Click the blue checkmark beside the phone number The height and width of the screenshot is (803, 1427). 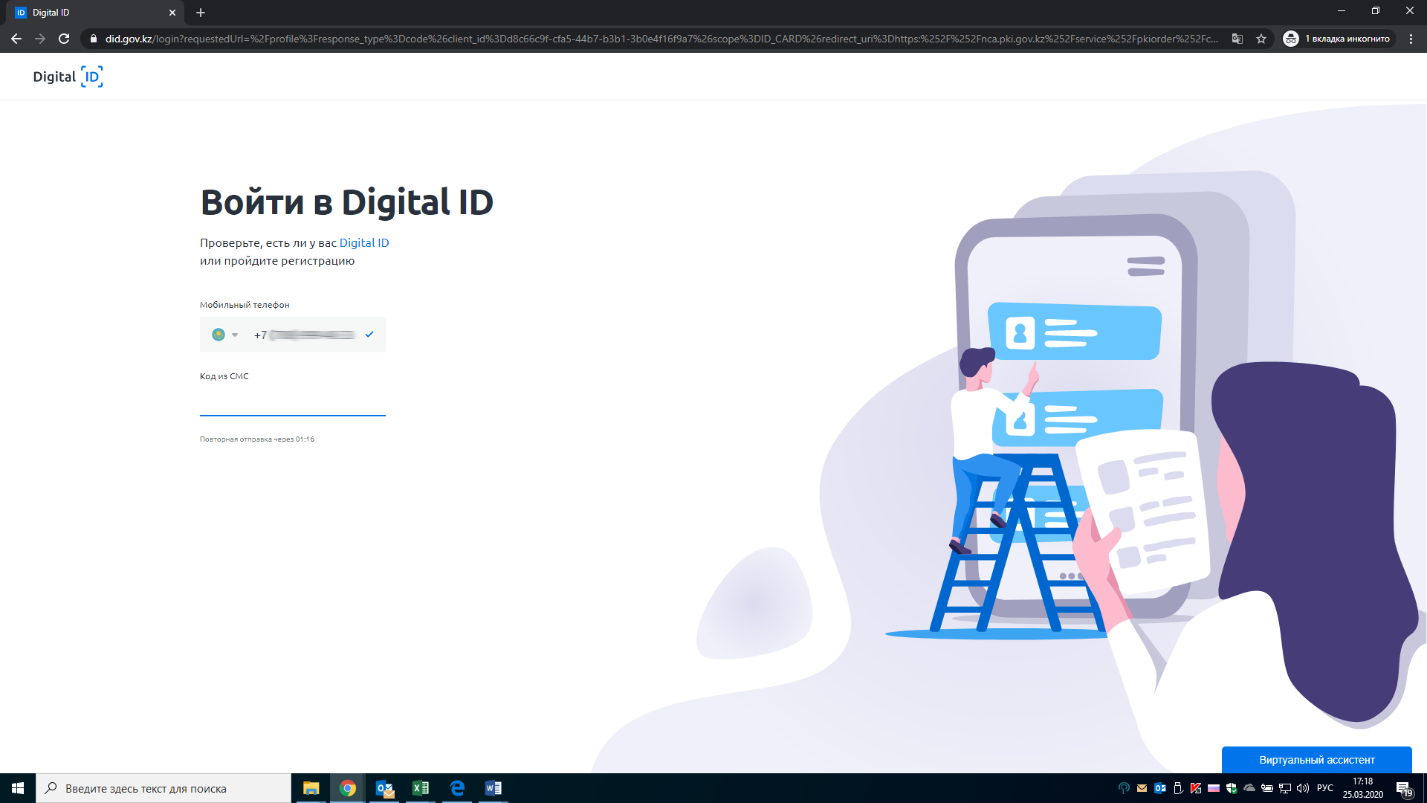[369, 335]
